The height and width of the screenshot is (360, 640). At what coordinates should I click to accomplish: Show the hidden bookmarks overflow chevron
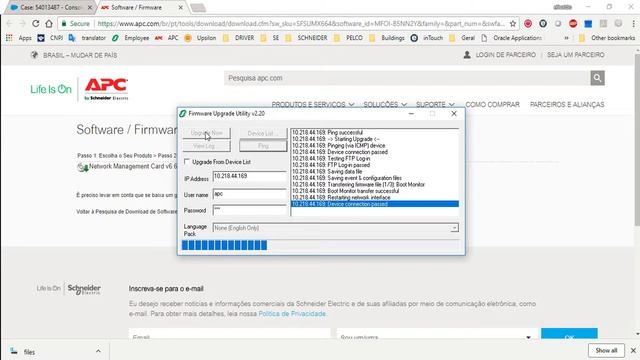566,38
